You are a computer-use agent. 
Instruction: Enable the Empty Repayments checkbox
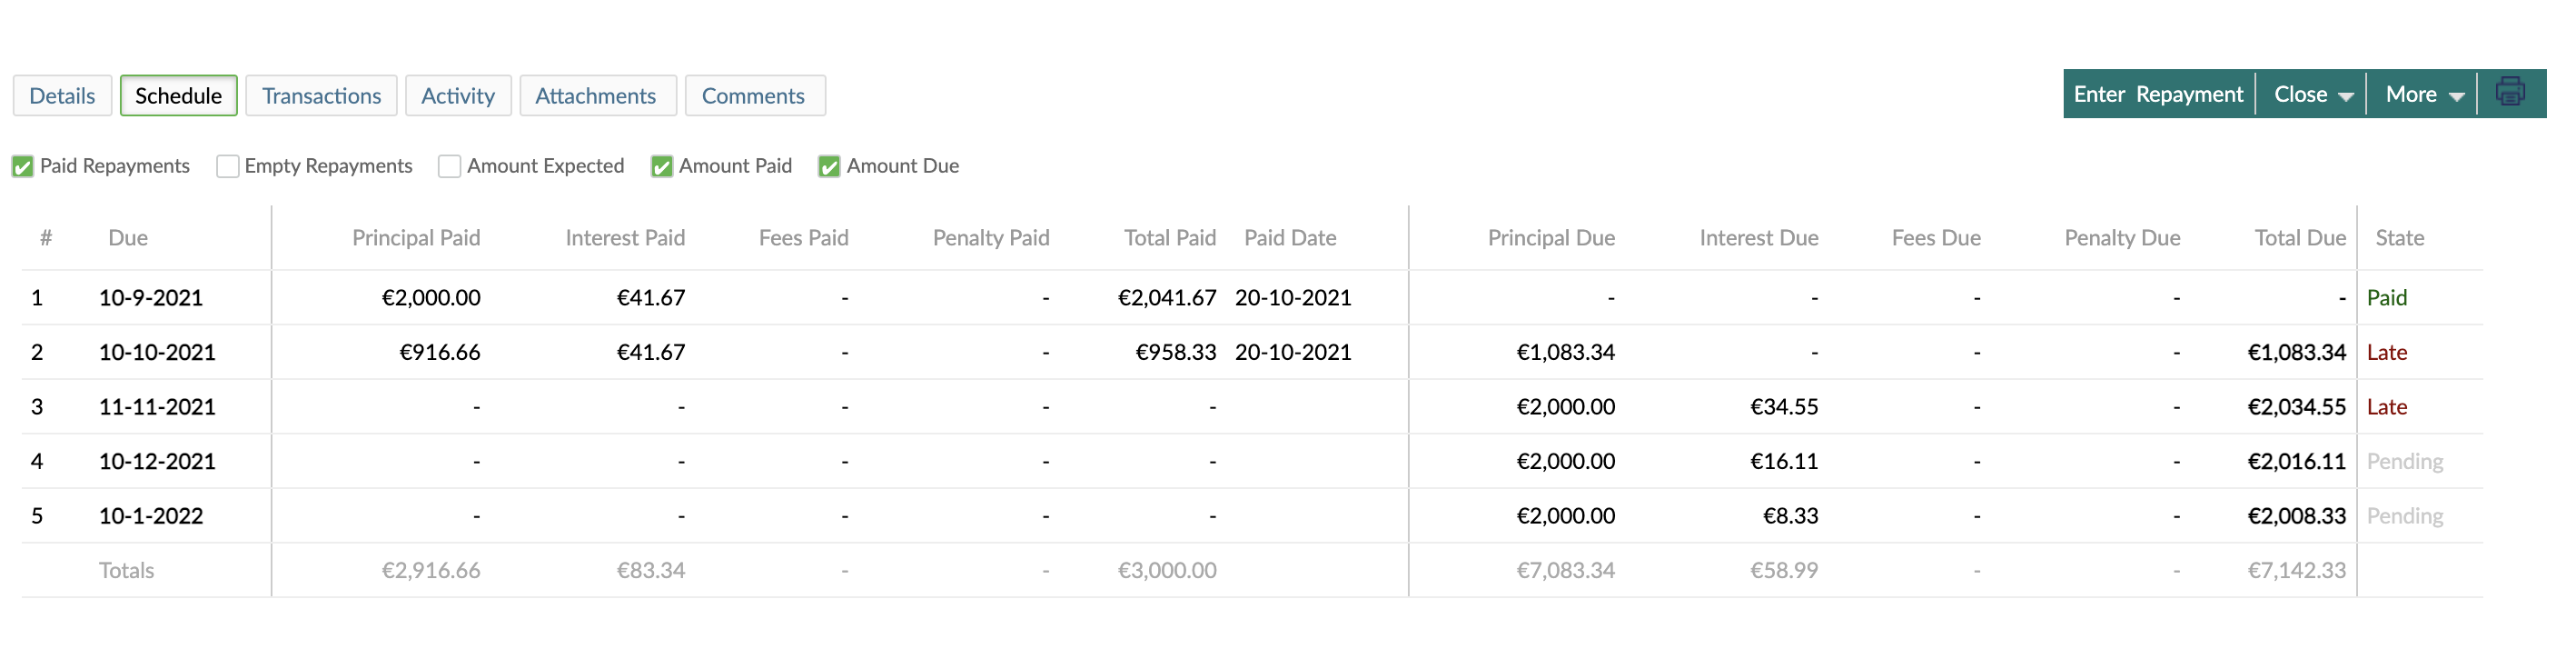click(x=227, y=166)
